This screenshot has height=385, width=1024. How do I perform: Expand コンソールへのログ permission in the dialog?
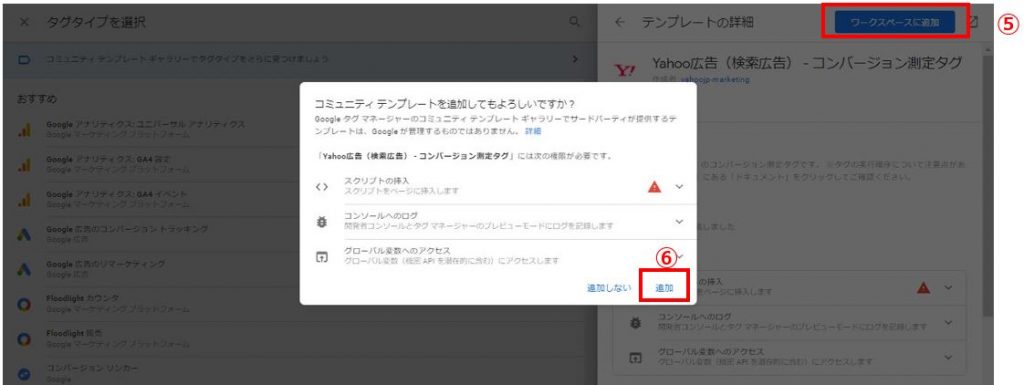679,222
